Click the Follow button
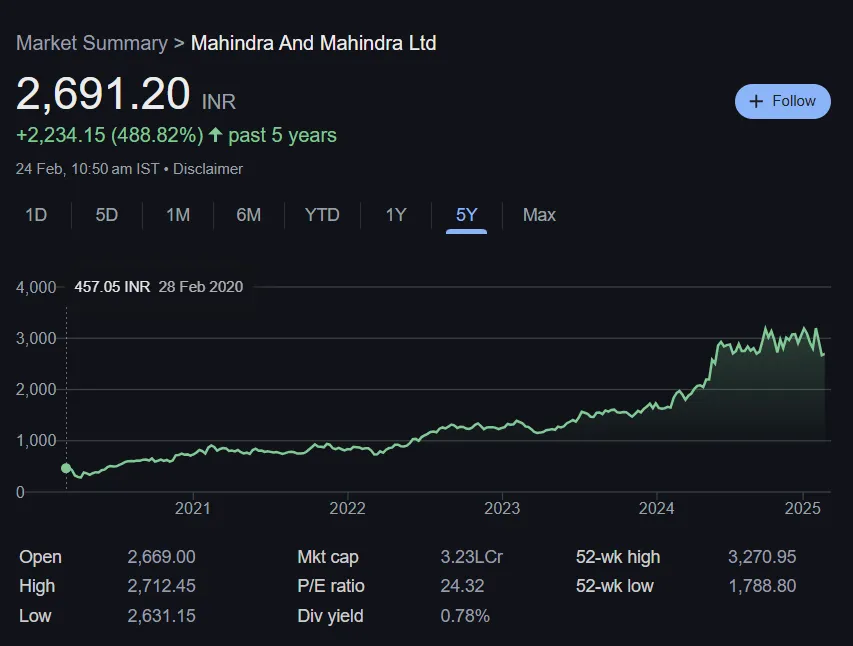 point(782,101)
